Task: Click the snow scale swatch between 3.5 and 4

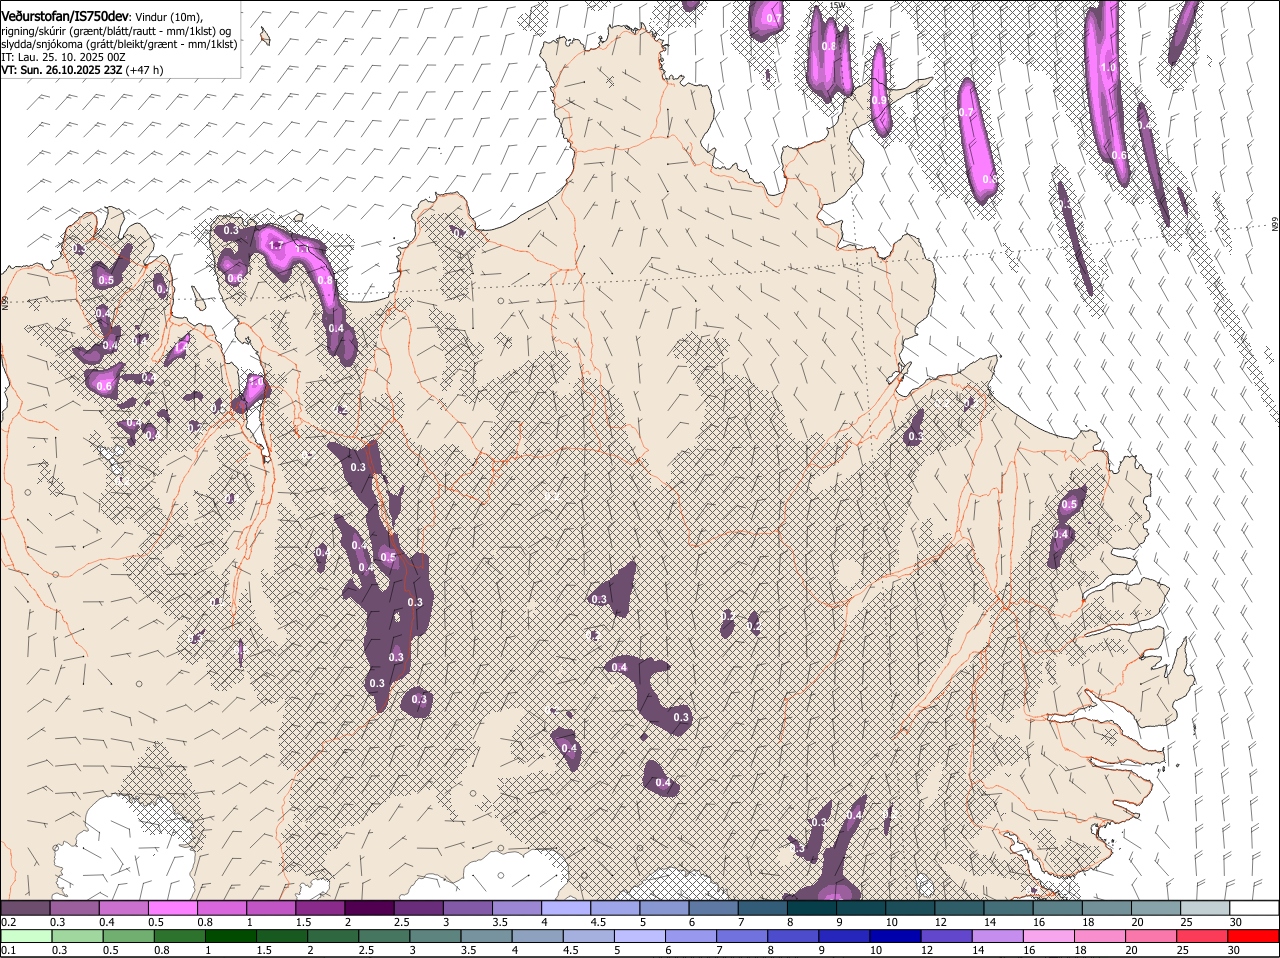Action: coord(516,907)
